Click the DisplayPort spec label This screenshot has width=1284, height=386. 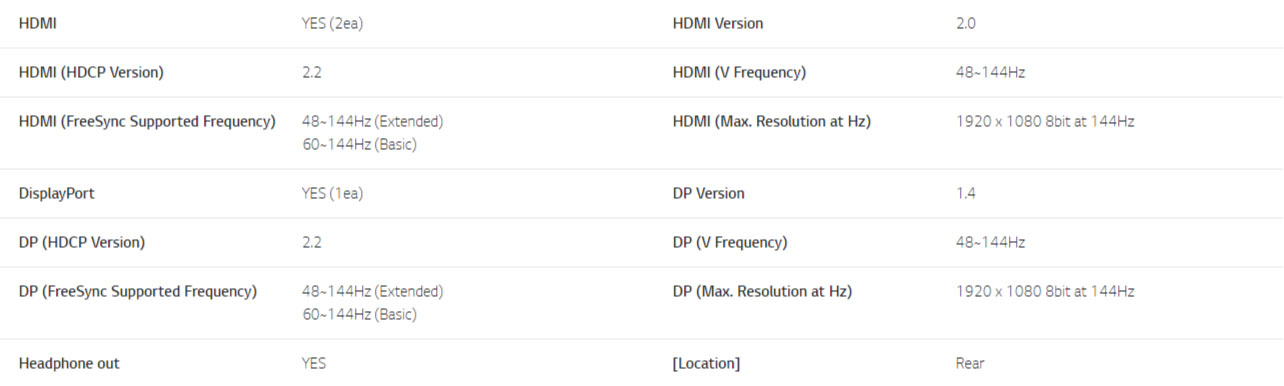[57, 193]
